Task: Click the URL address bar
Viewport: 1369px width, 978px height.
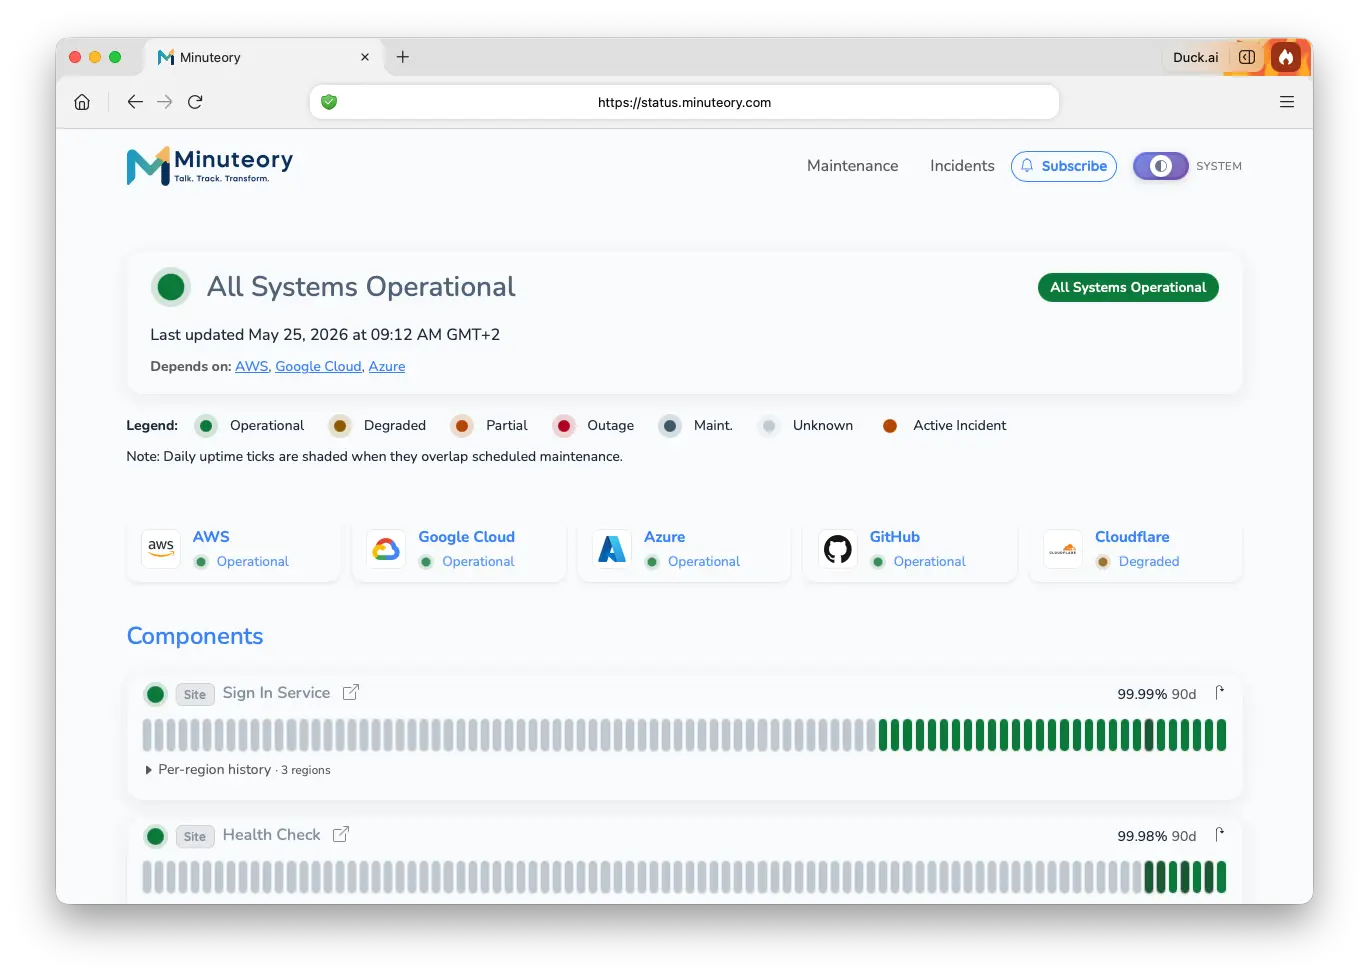Action: pos(684,102)
